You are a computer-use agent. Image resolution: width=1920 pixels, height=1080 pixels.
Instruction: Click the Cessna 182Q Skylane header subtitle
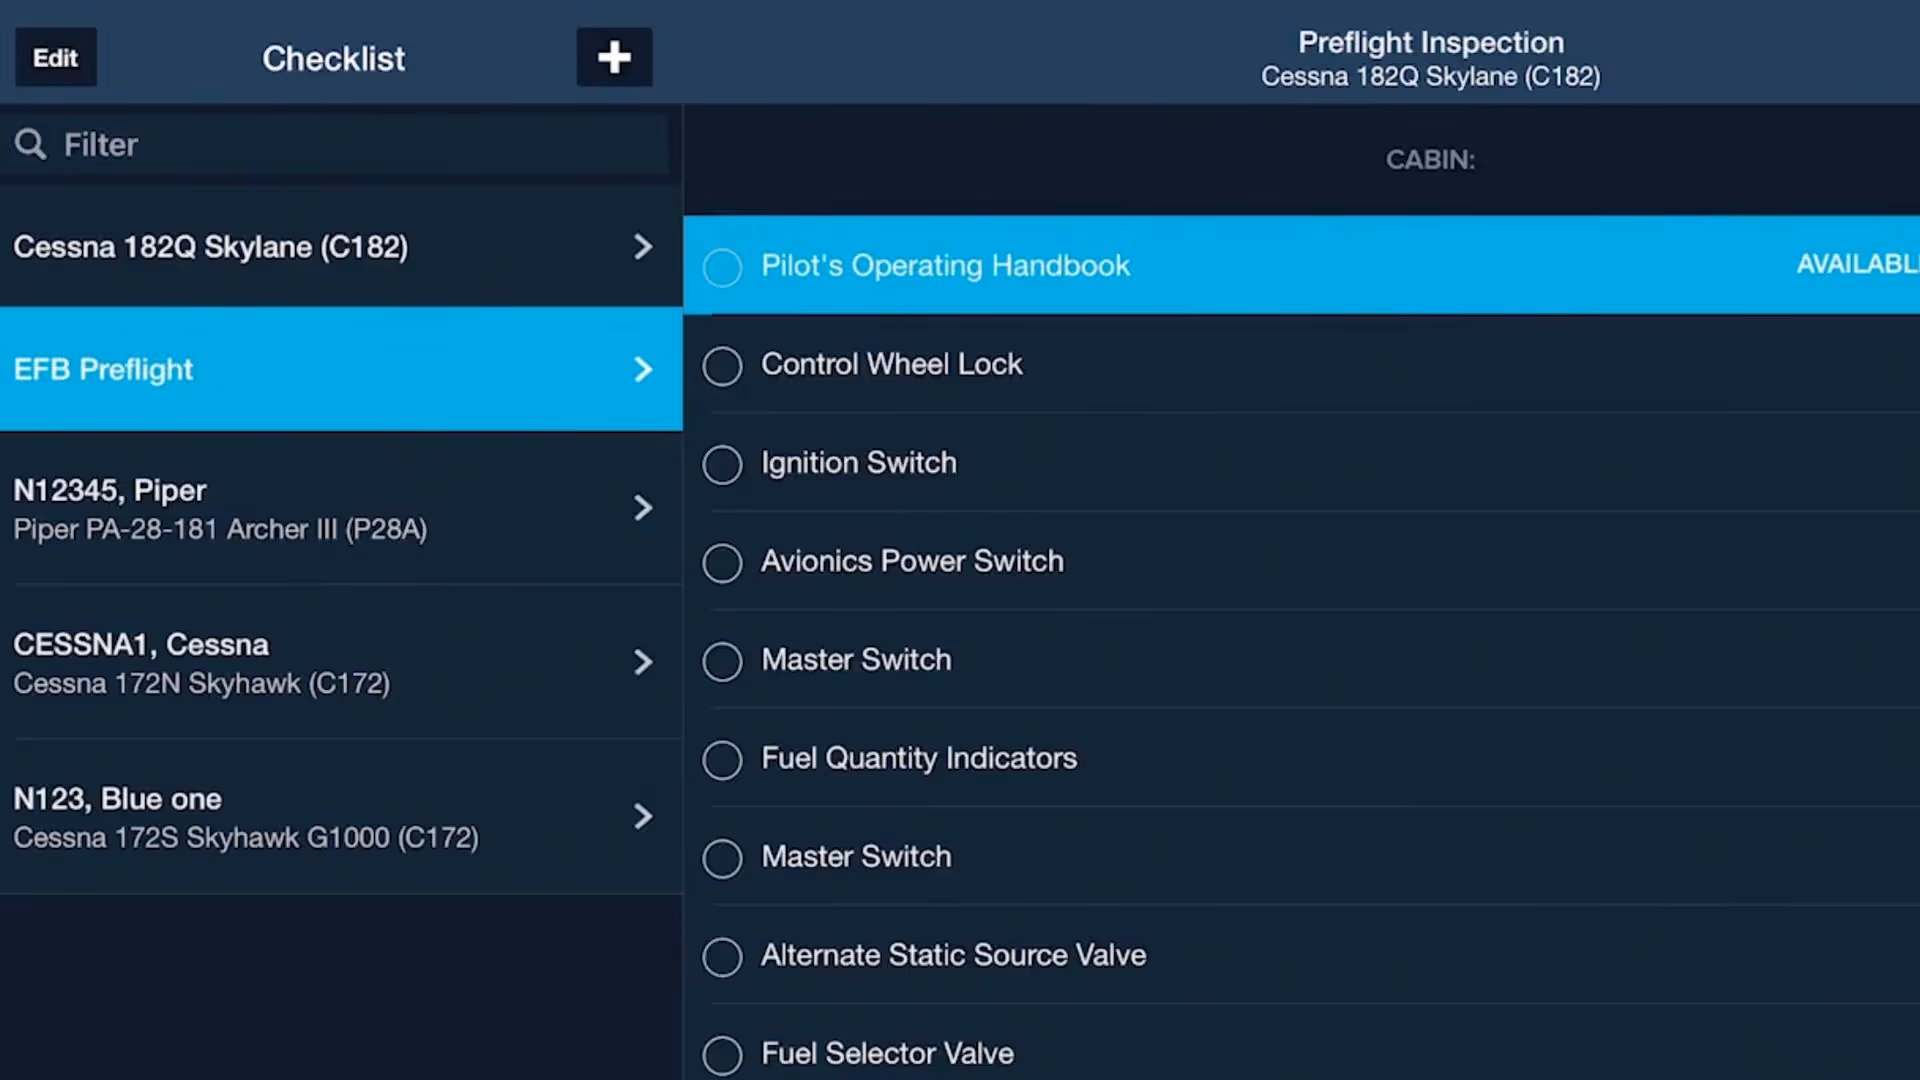click(x=1431, y=77)
